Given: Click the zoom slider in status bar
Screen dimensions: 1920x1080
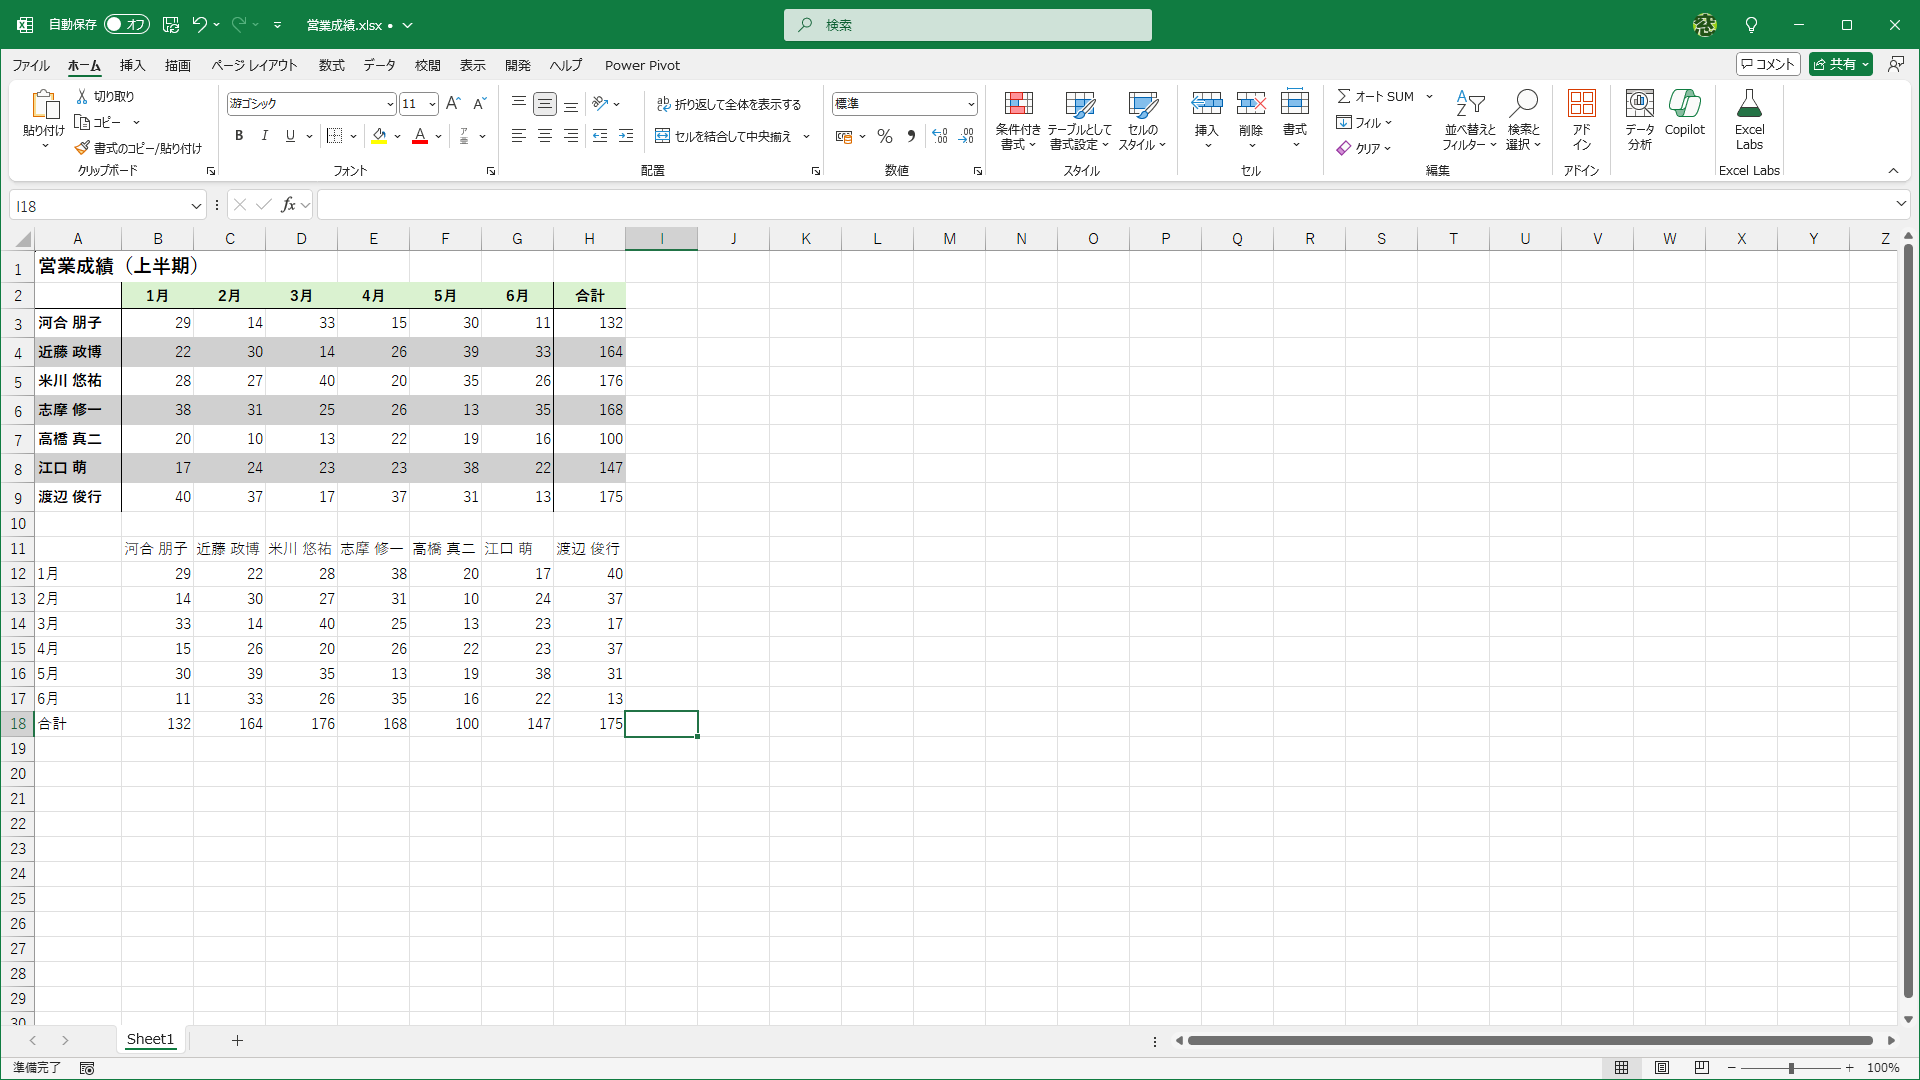Looking at the screenshot, I should click(1791, 1068).
